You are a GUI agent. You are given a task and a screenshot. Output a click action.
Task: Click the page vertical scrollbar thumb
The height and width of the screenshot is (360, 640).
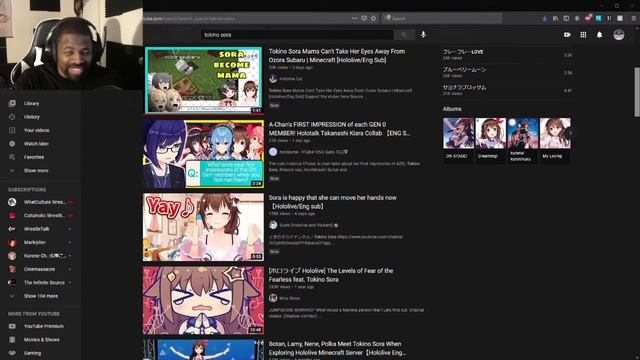click(x=637, y=92)
